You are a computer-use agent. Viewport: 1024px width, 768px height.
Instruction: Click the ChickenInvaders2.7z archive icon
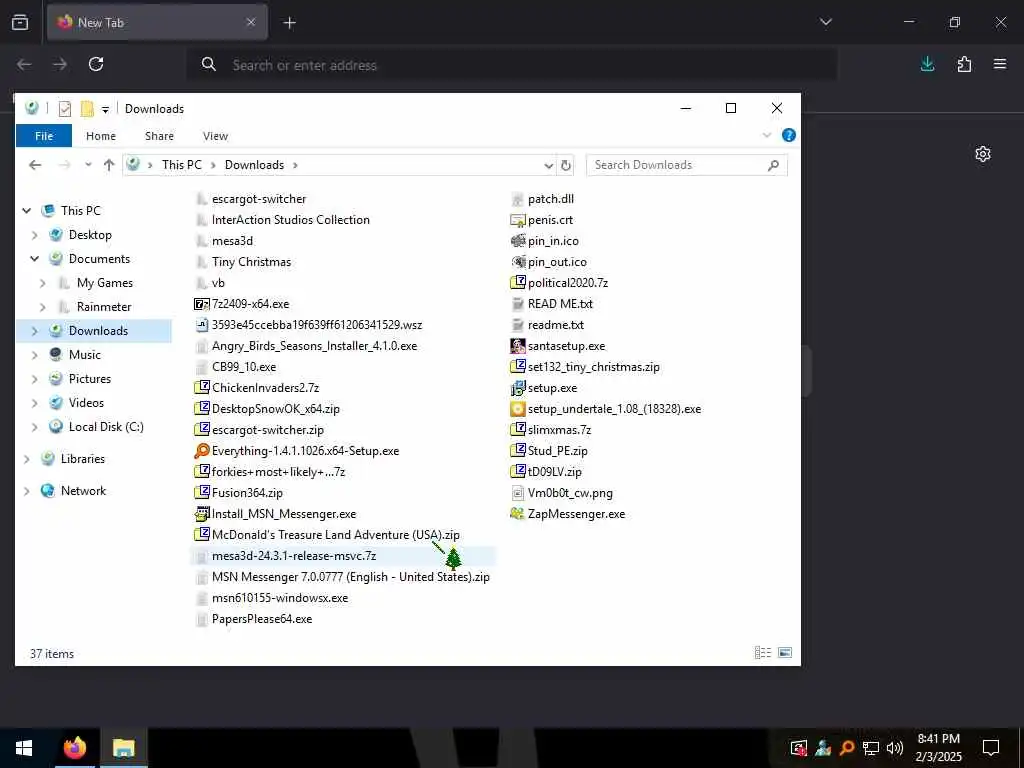click(202, 388)
